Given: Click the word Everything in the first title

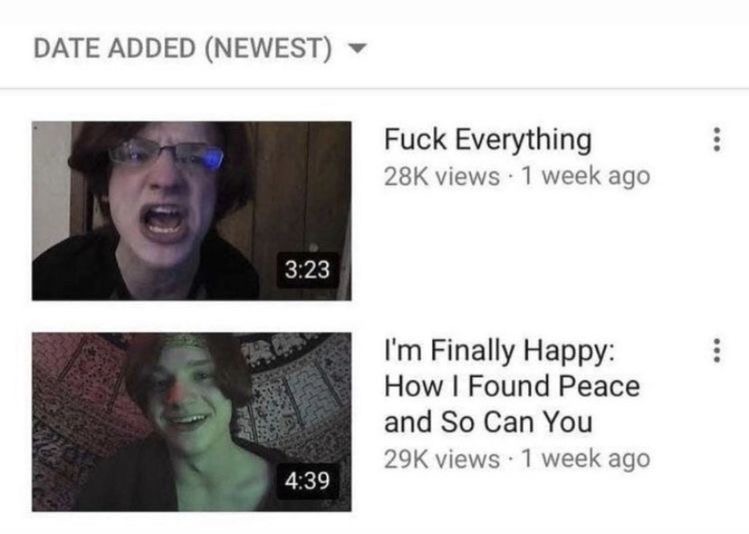Looking at the screenshot, I should tap(524, 140).
